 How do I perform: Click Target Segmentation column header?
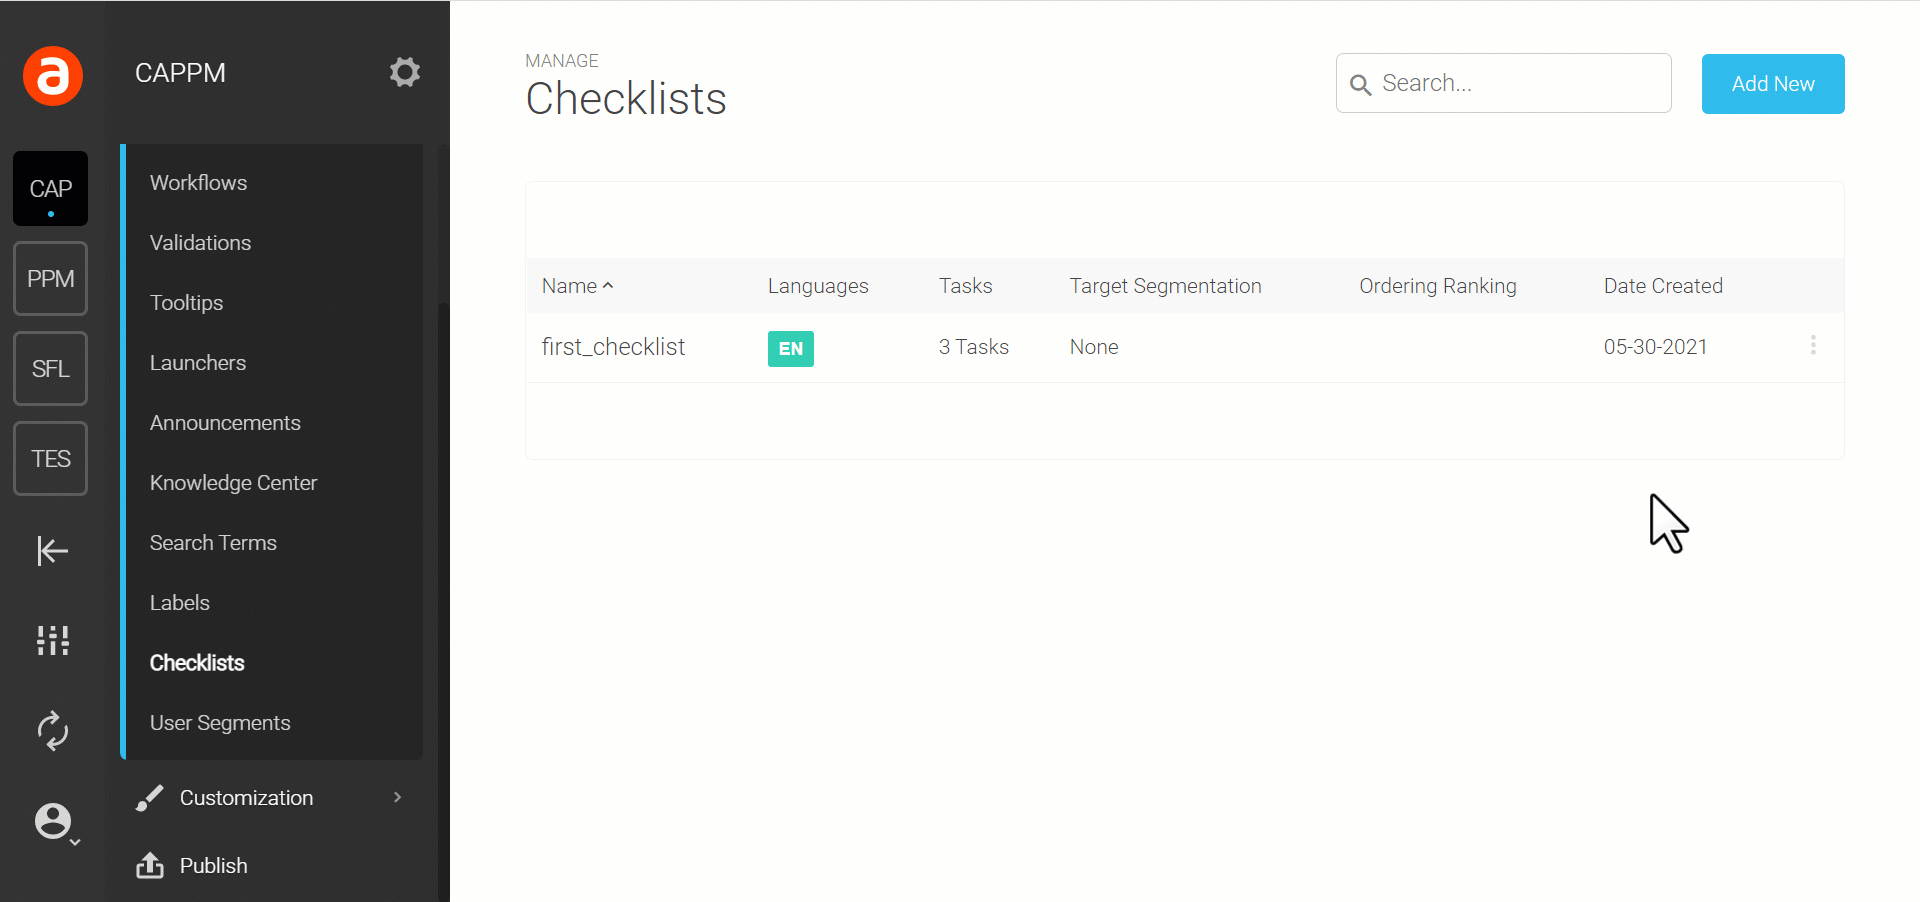coord(1166,286)
